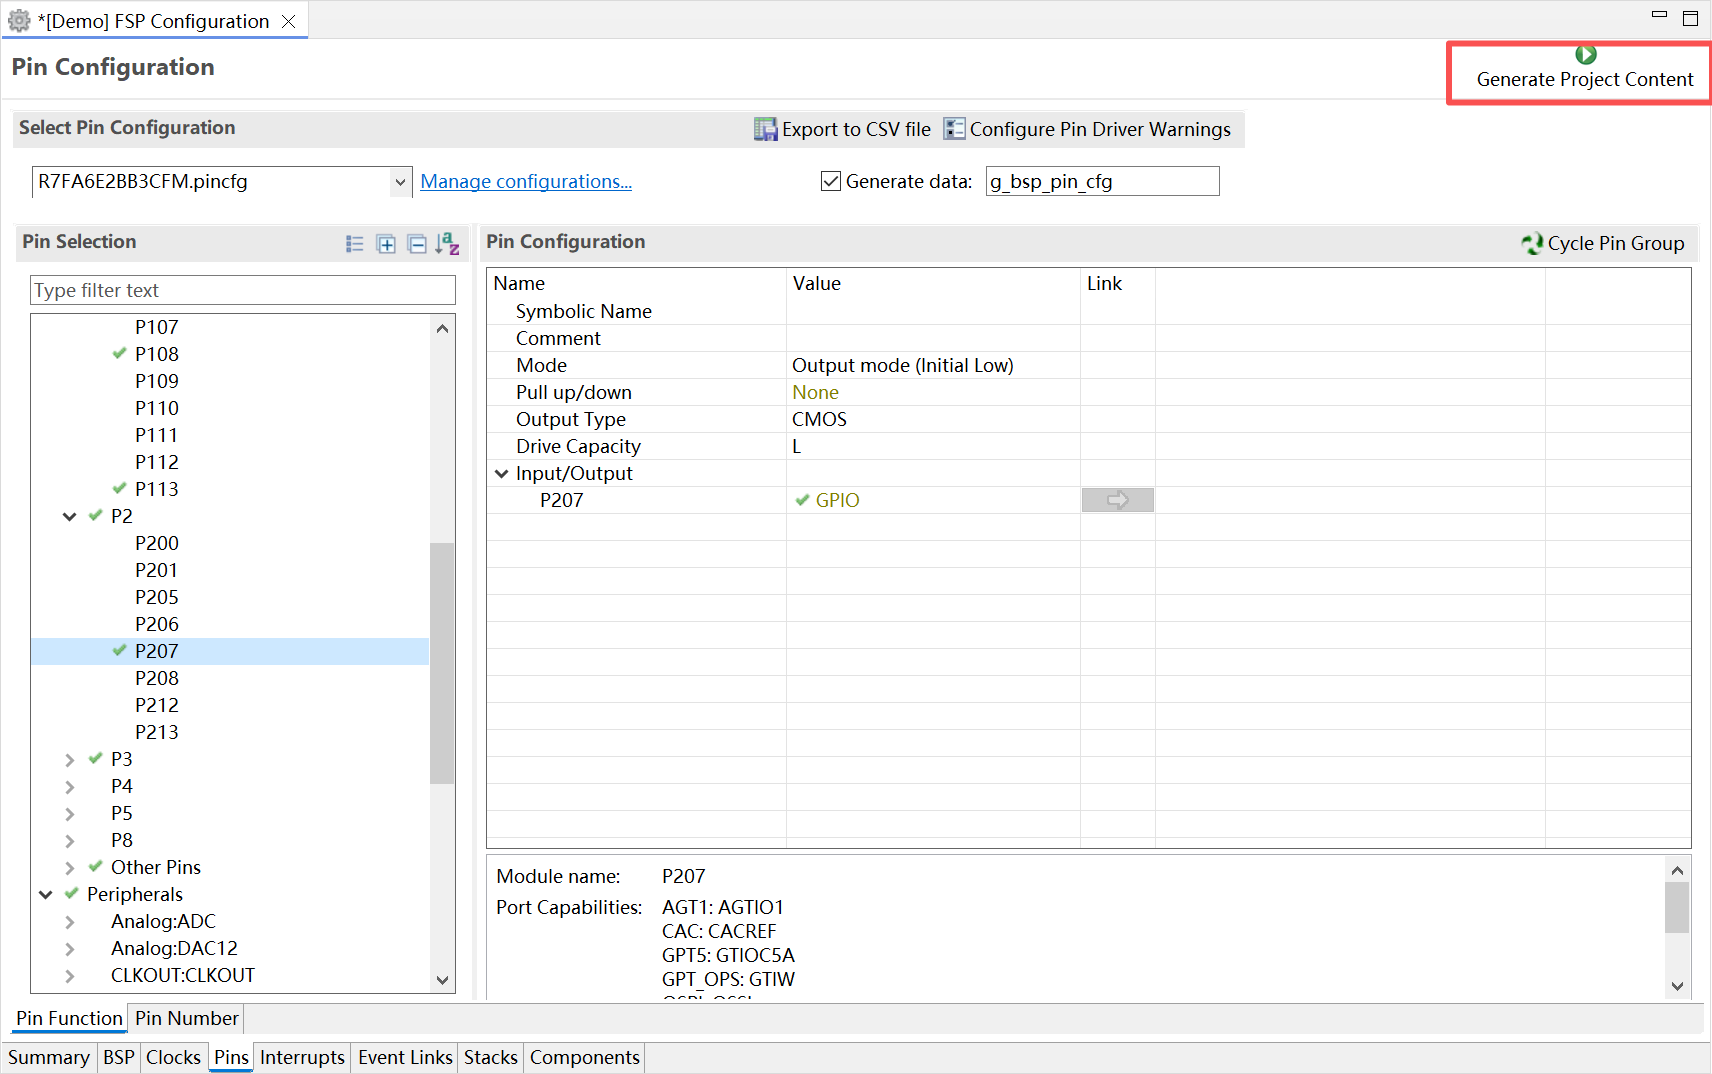Open the Event Links tab
The width and height of the screenshot is (1712, 1074).
click(x=405, y=1057)
